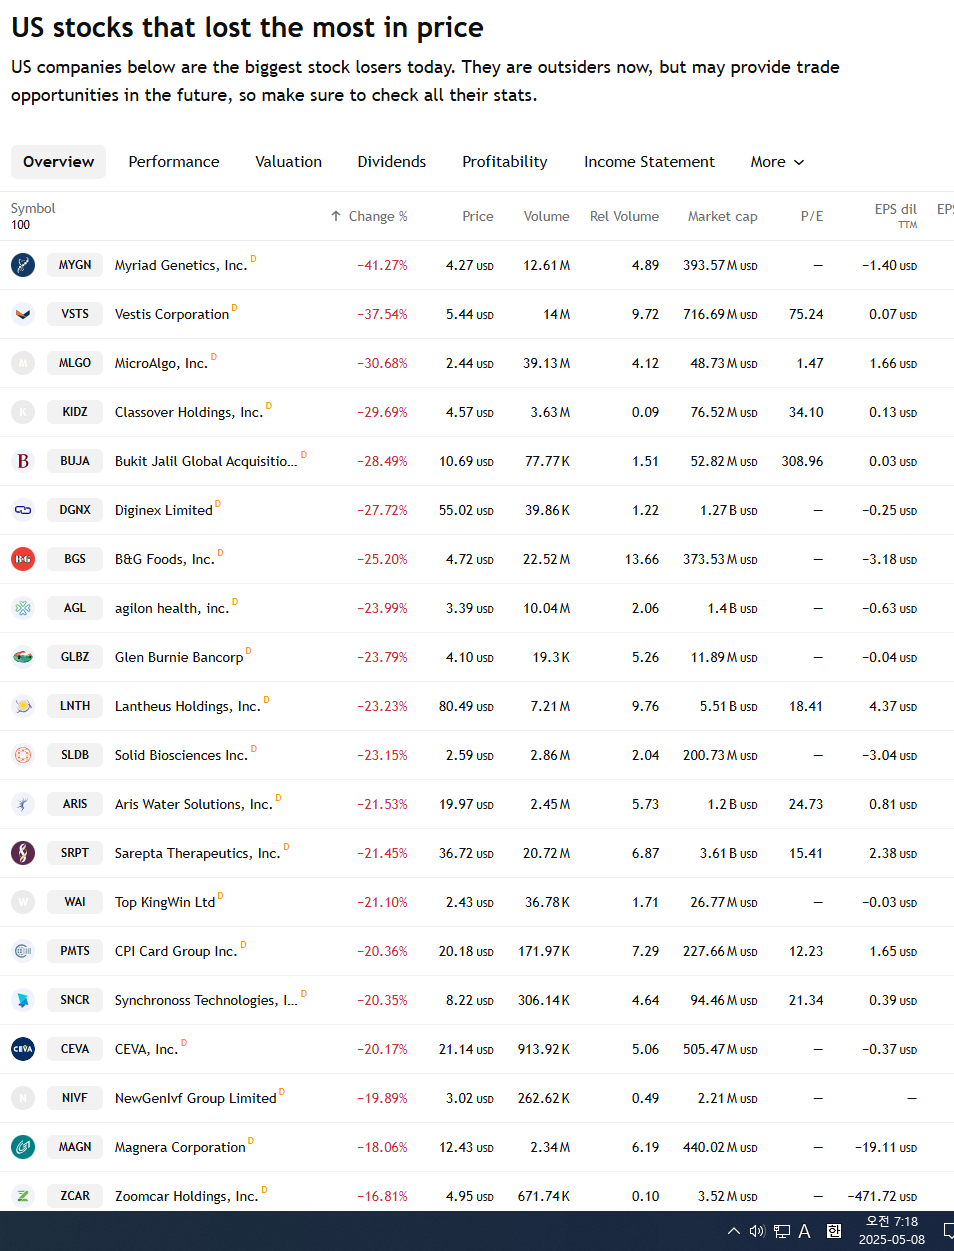
Task: Click Lantheus Holdings, Inc. company name
Action: pyautogui.click(x=188, y=706)
